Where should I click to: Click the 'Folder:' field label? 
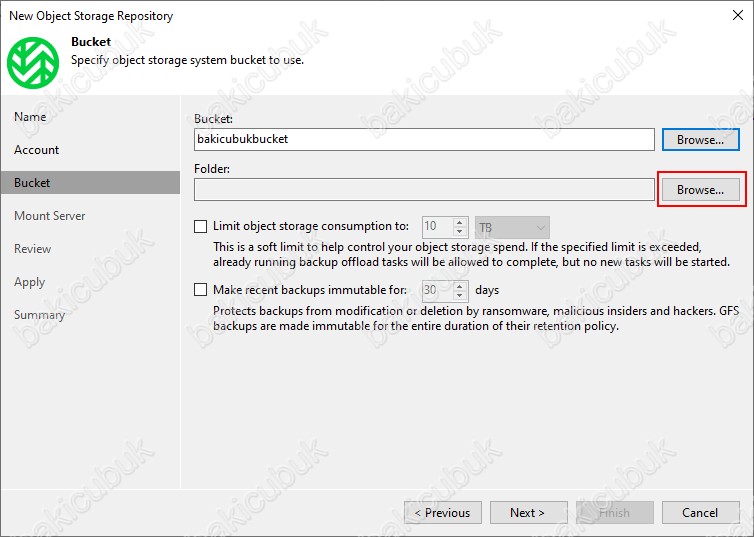[212, 169]
